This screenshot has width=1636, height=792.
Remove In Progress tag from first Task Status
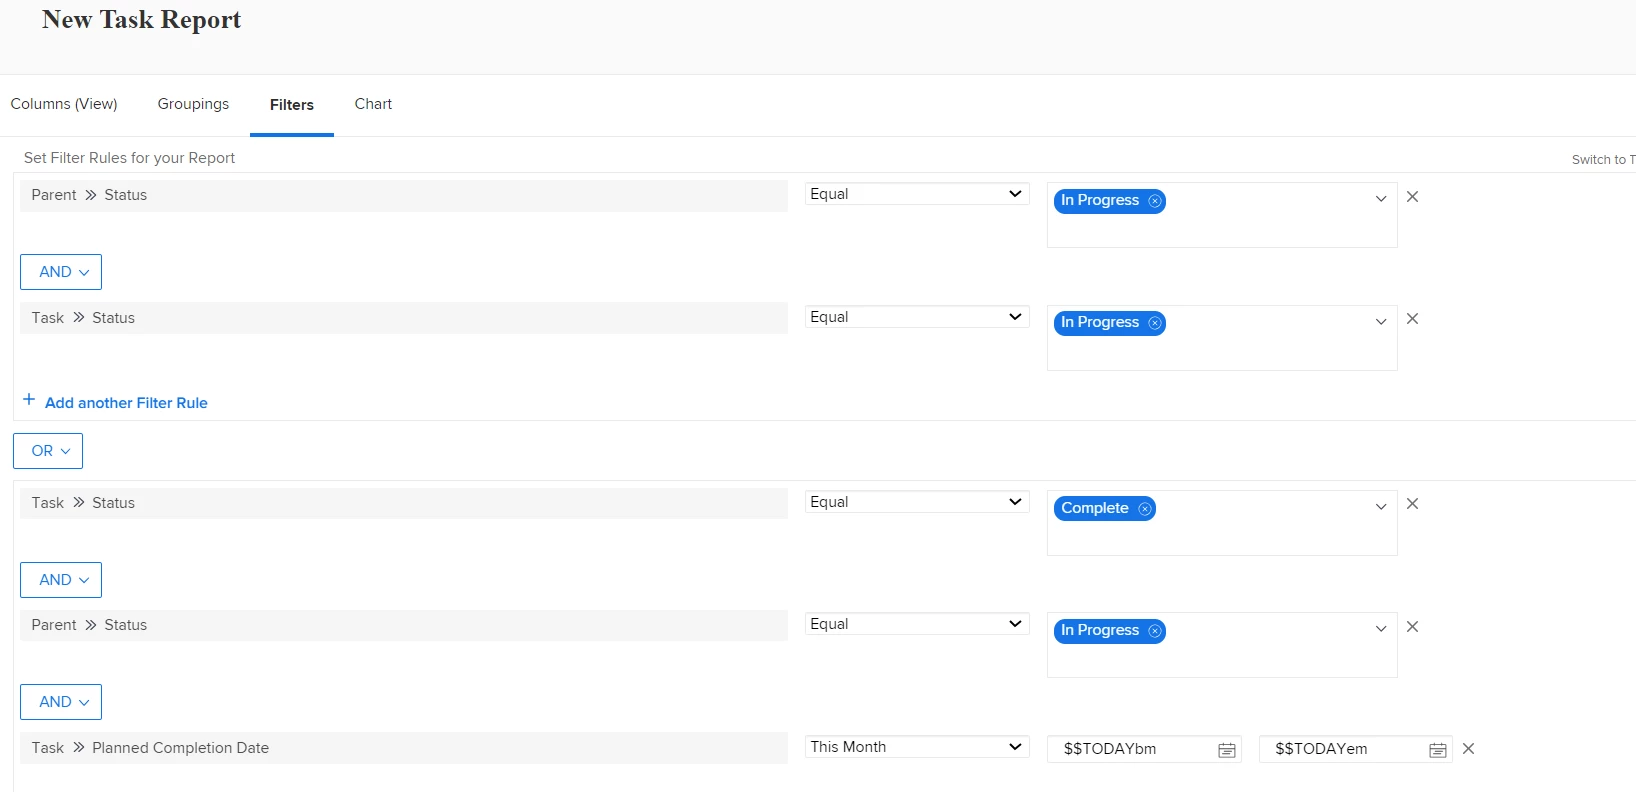point(1155,323)
